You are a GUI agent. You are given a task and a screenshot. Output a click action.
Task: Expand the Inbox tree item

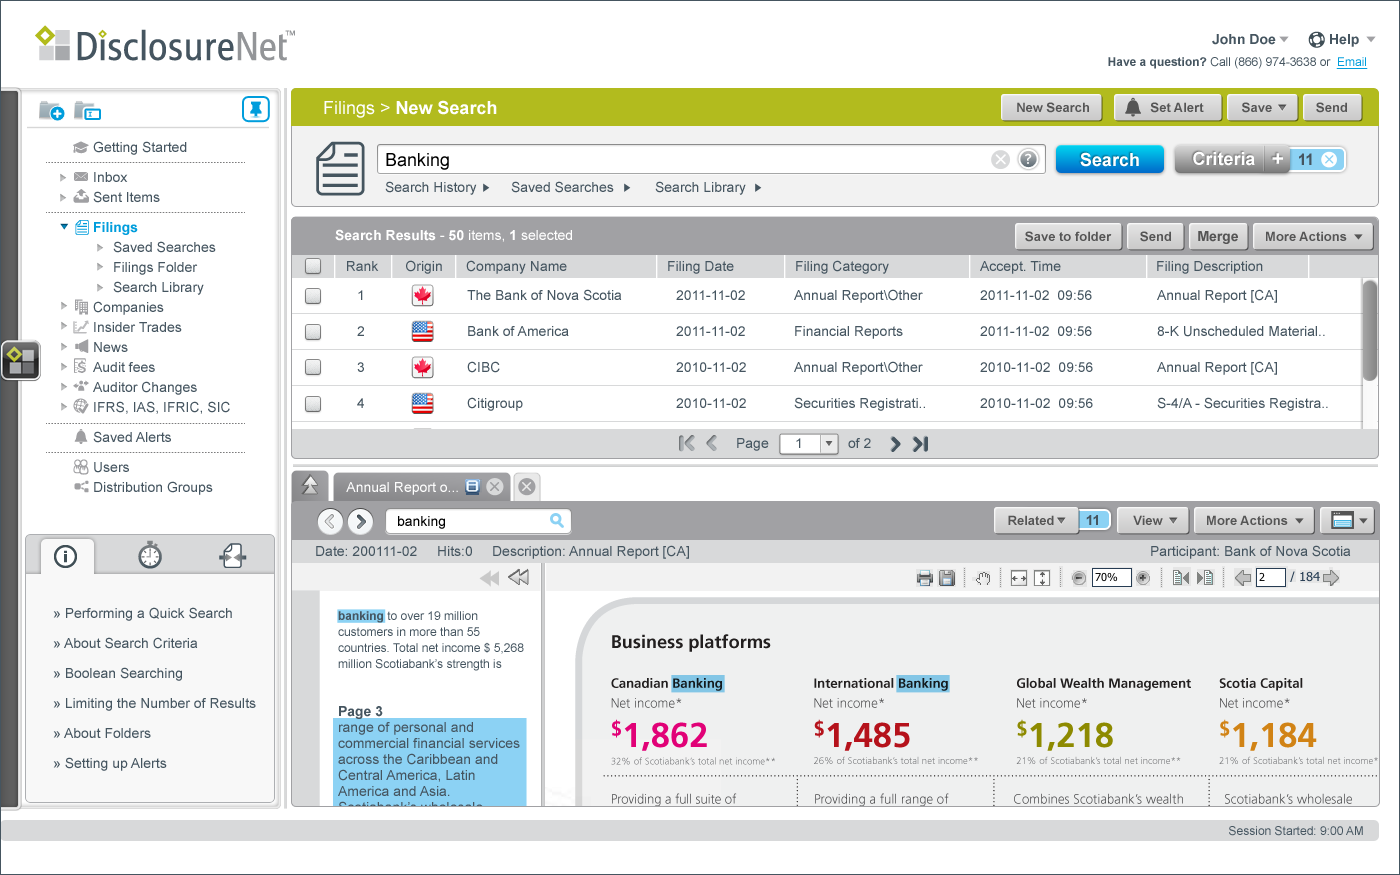coord(63,177)
